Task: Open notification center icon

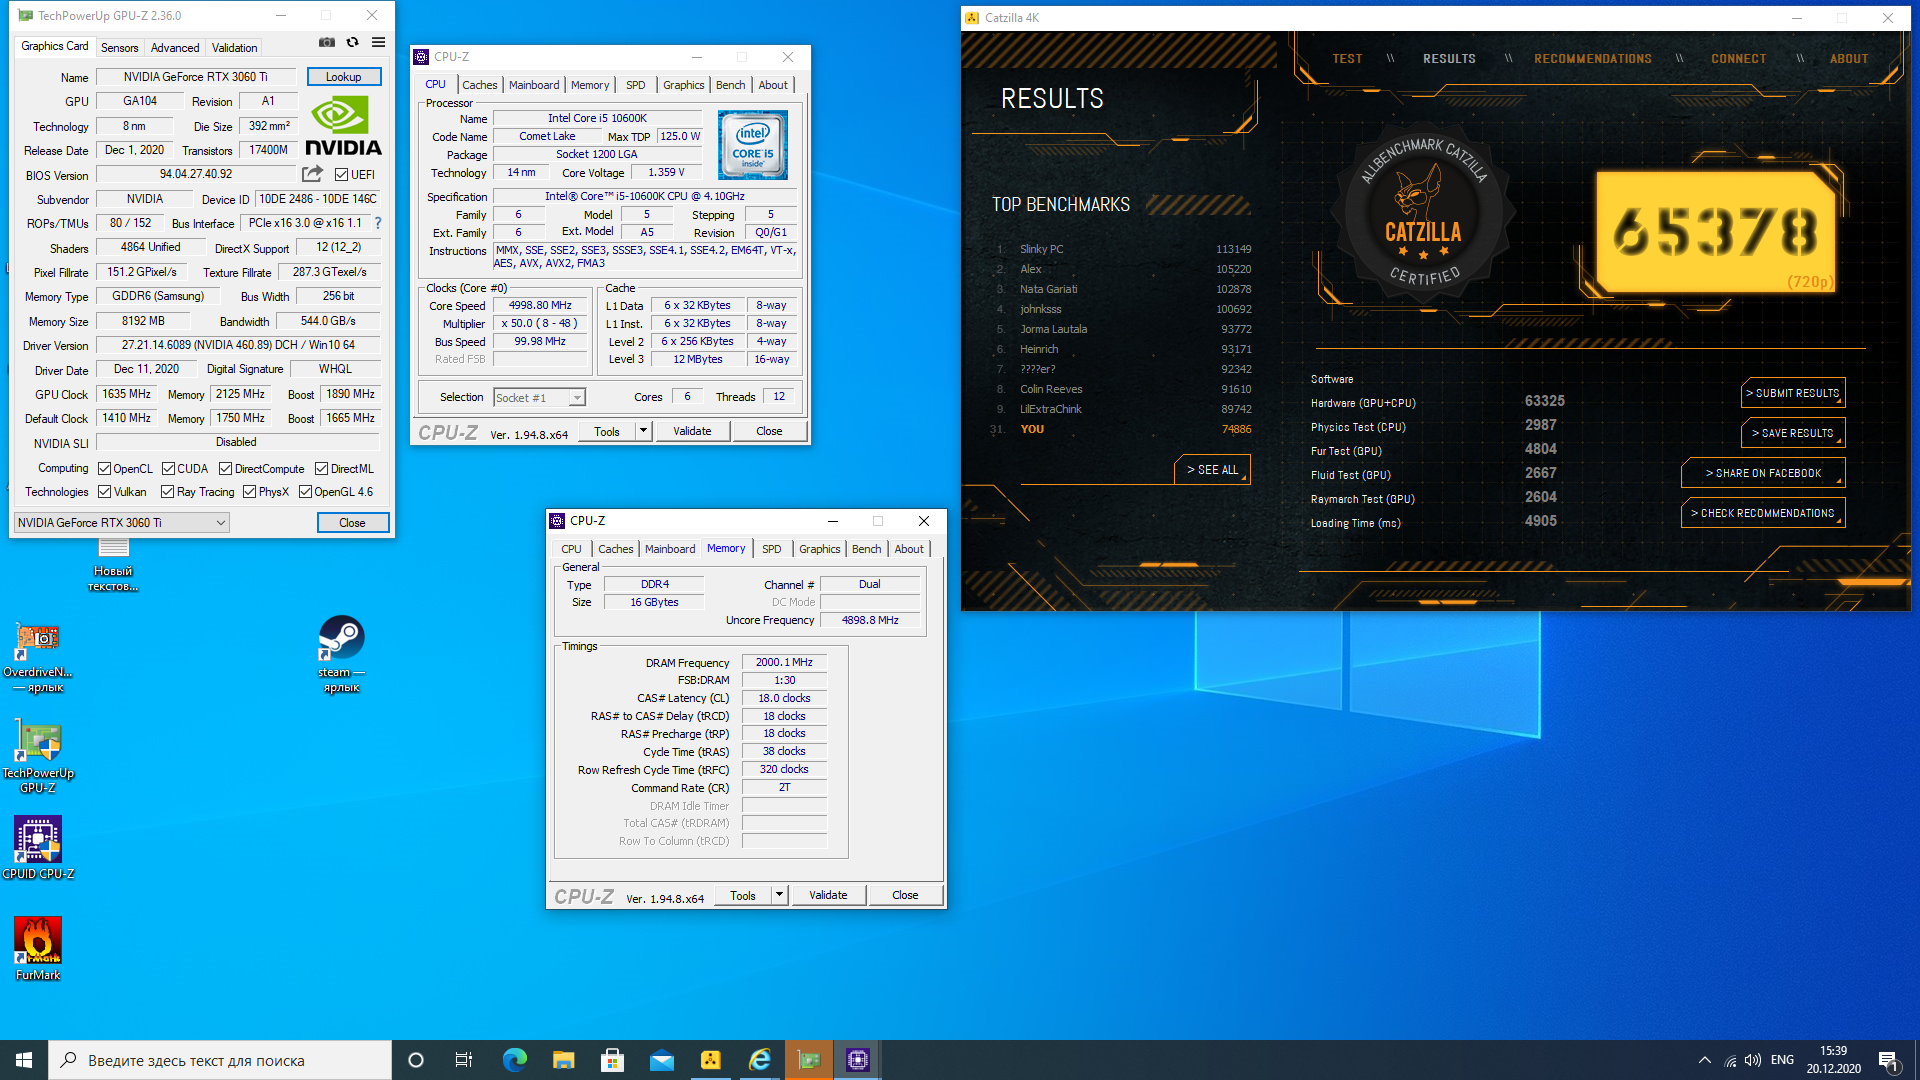Action: point(1888,1060)
